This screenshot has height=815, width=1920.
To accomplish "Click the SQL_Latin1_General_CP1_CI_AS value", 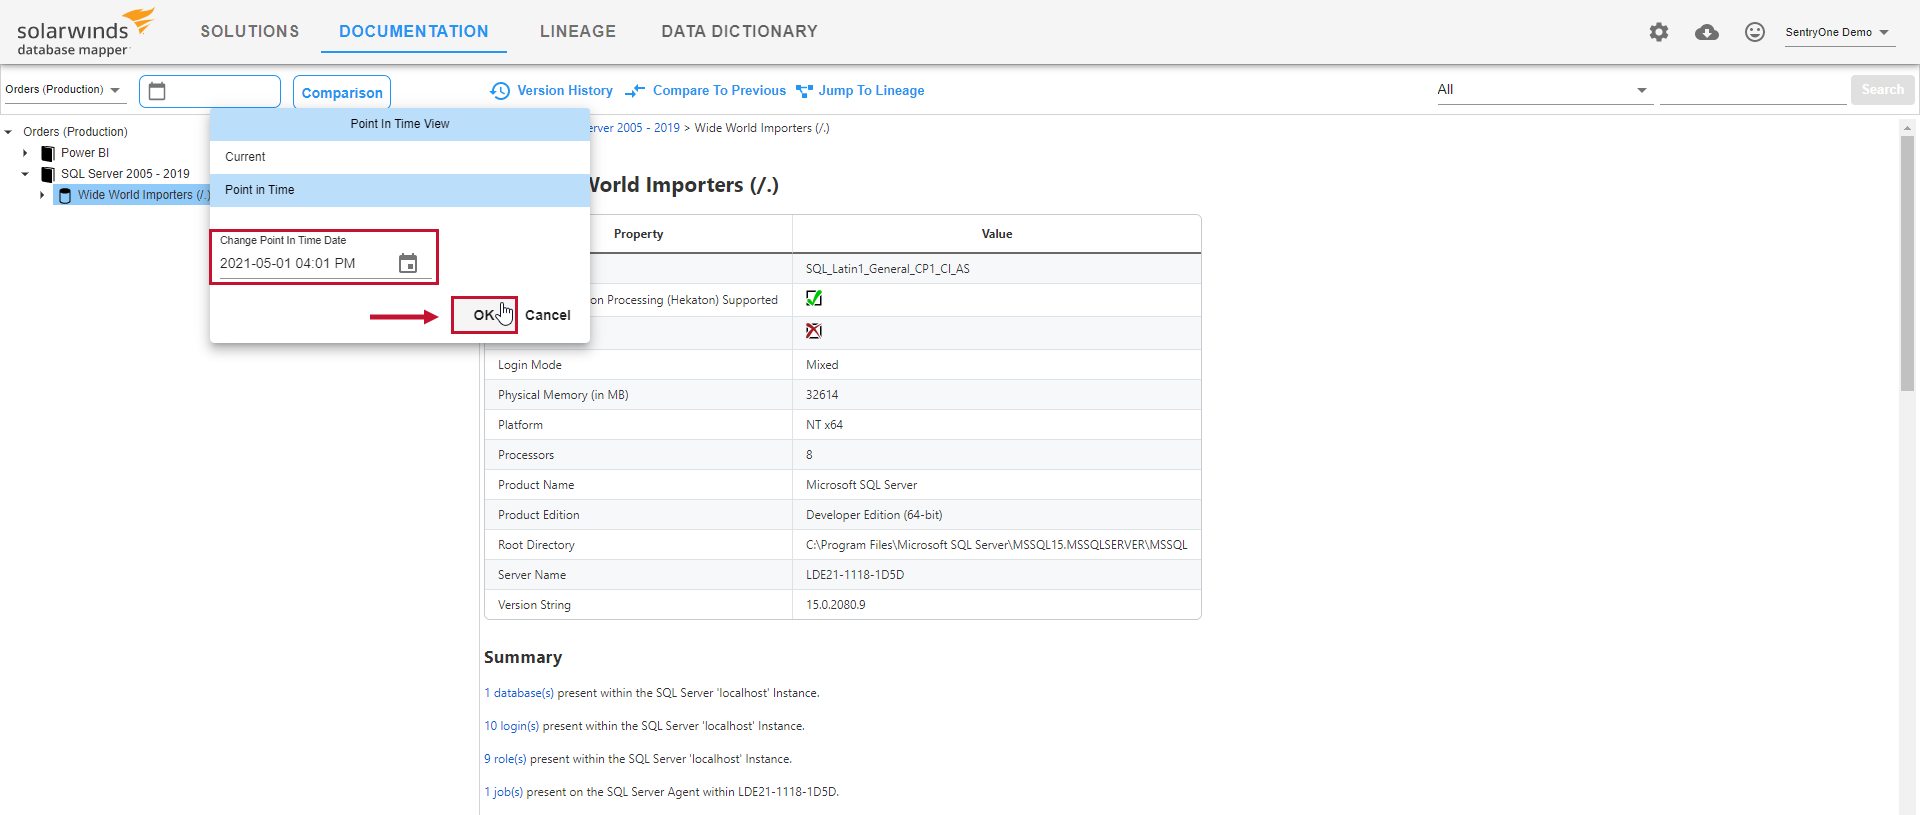I will point(888,269).
